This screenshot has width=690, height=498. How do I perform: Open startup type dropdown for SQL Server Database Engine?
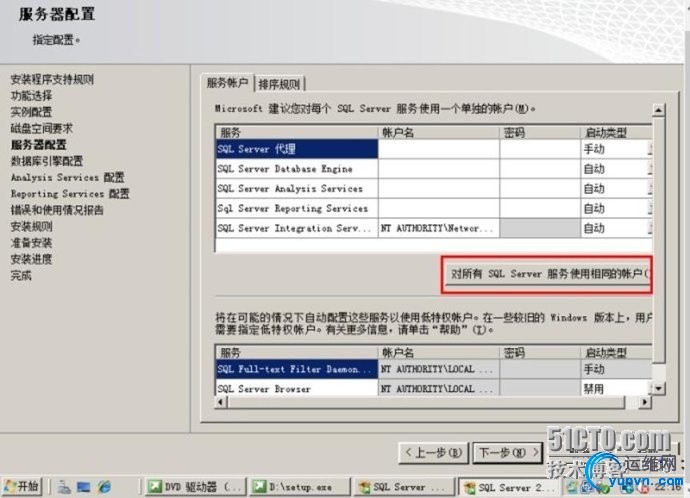click(x=650, y=168)
